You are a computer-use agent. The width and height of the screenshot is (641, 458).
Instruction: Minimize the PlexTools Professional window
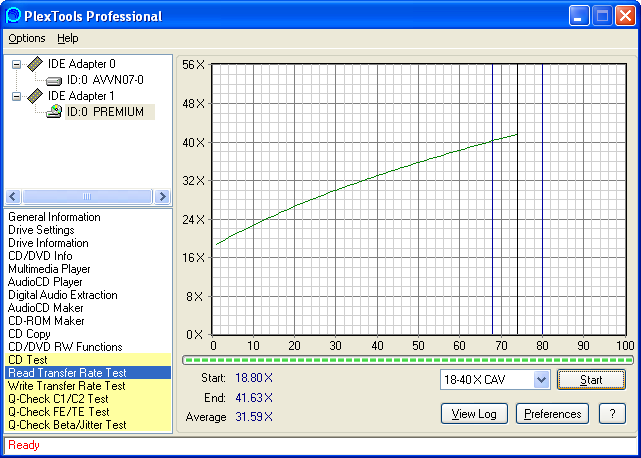578,16
